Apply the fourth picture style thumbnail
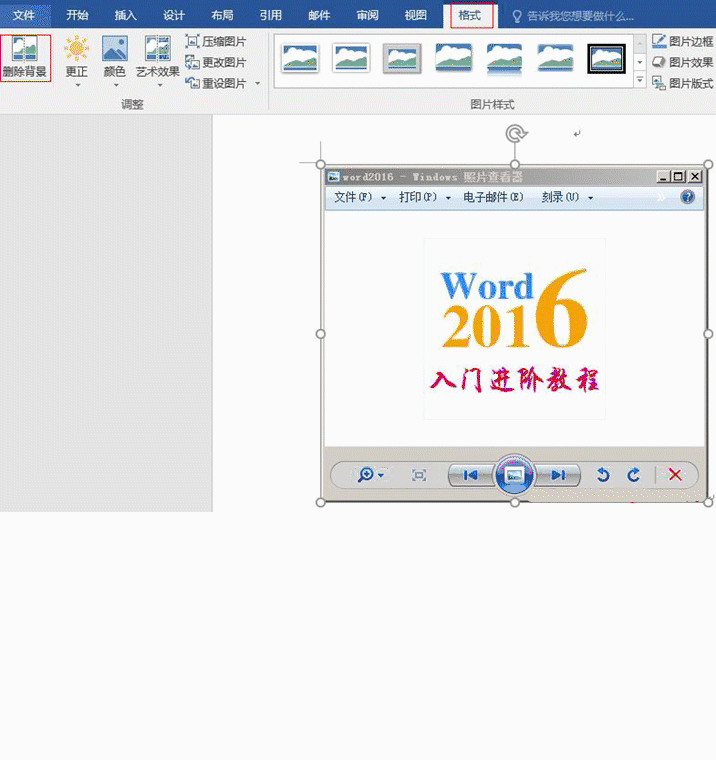 [453, 58]
